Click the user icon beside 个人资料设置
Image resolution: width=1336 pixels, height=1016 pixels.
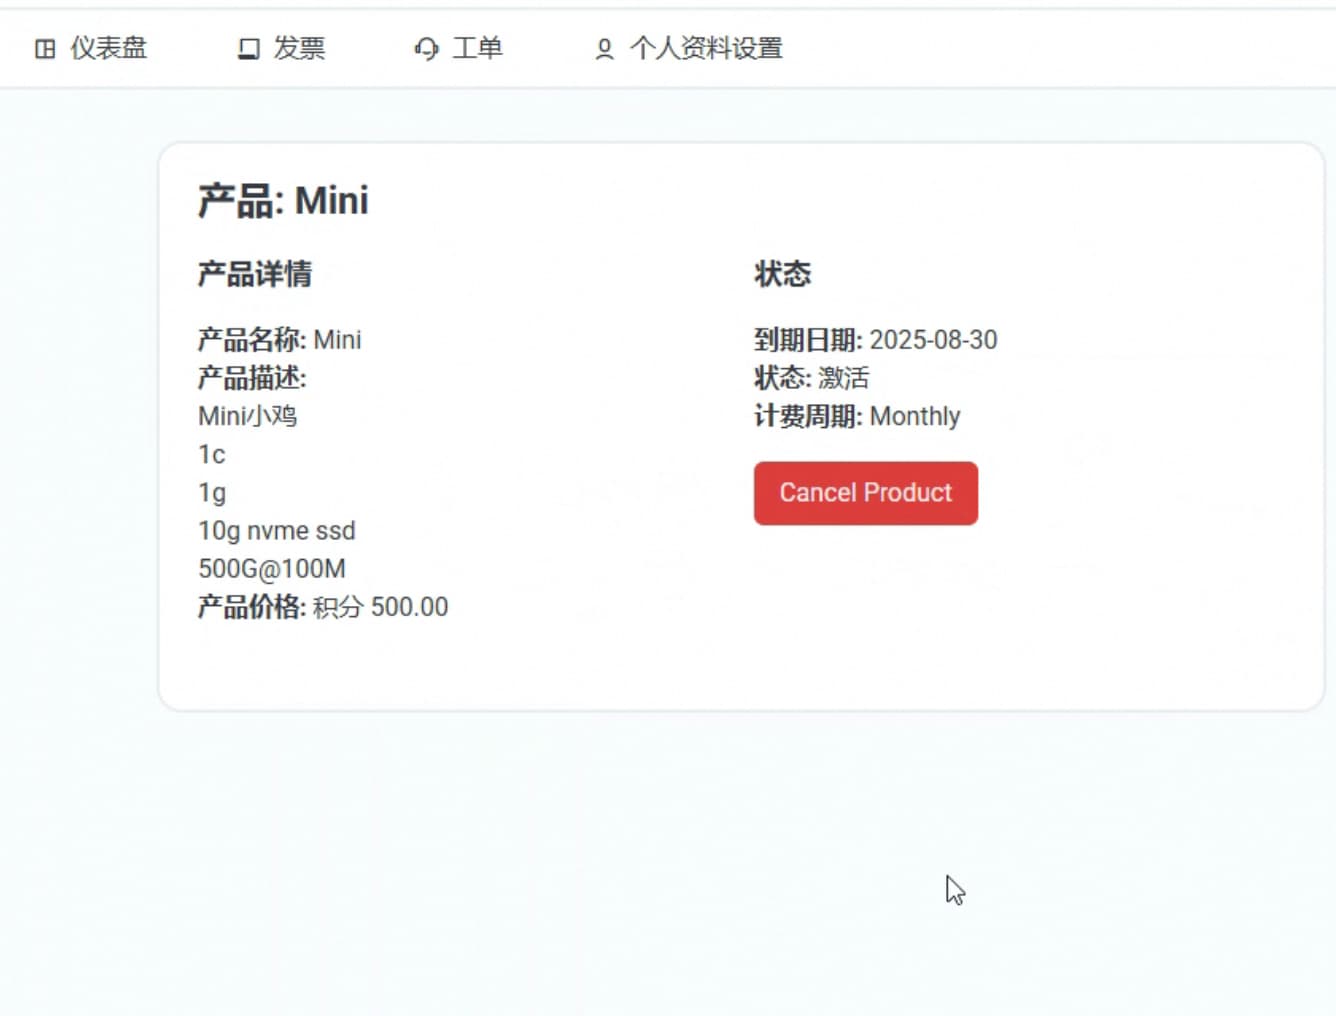click(604, 48)
